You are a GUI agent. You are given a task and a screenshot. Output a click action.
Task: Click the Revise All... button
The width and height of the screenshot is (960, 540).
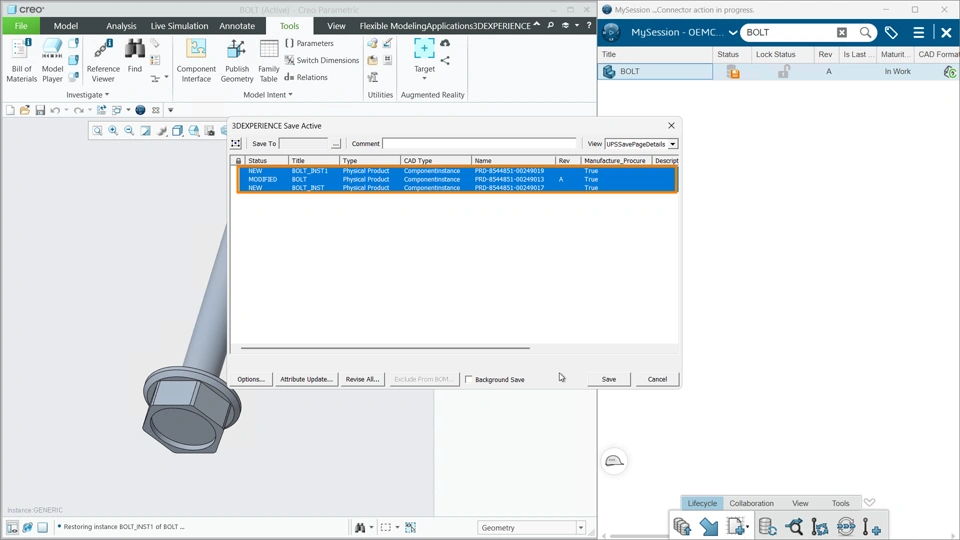point(362,379)
